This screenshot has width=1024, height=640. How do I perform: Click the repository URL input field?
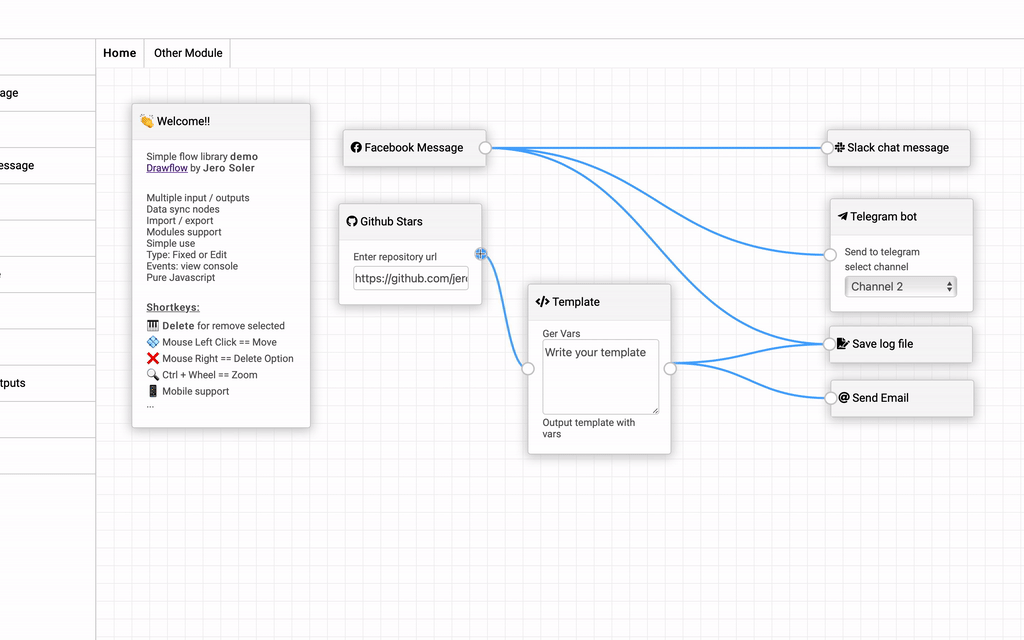[411, 278]
